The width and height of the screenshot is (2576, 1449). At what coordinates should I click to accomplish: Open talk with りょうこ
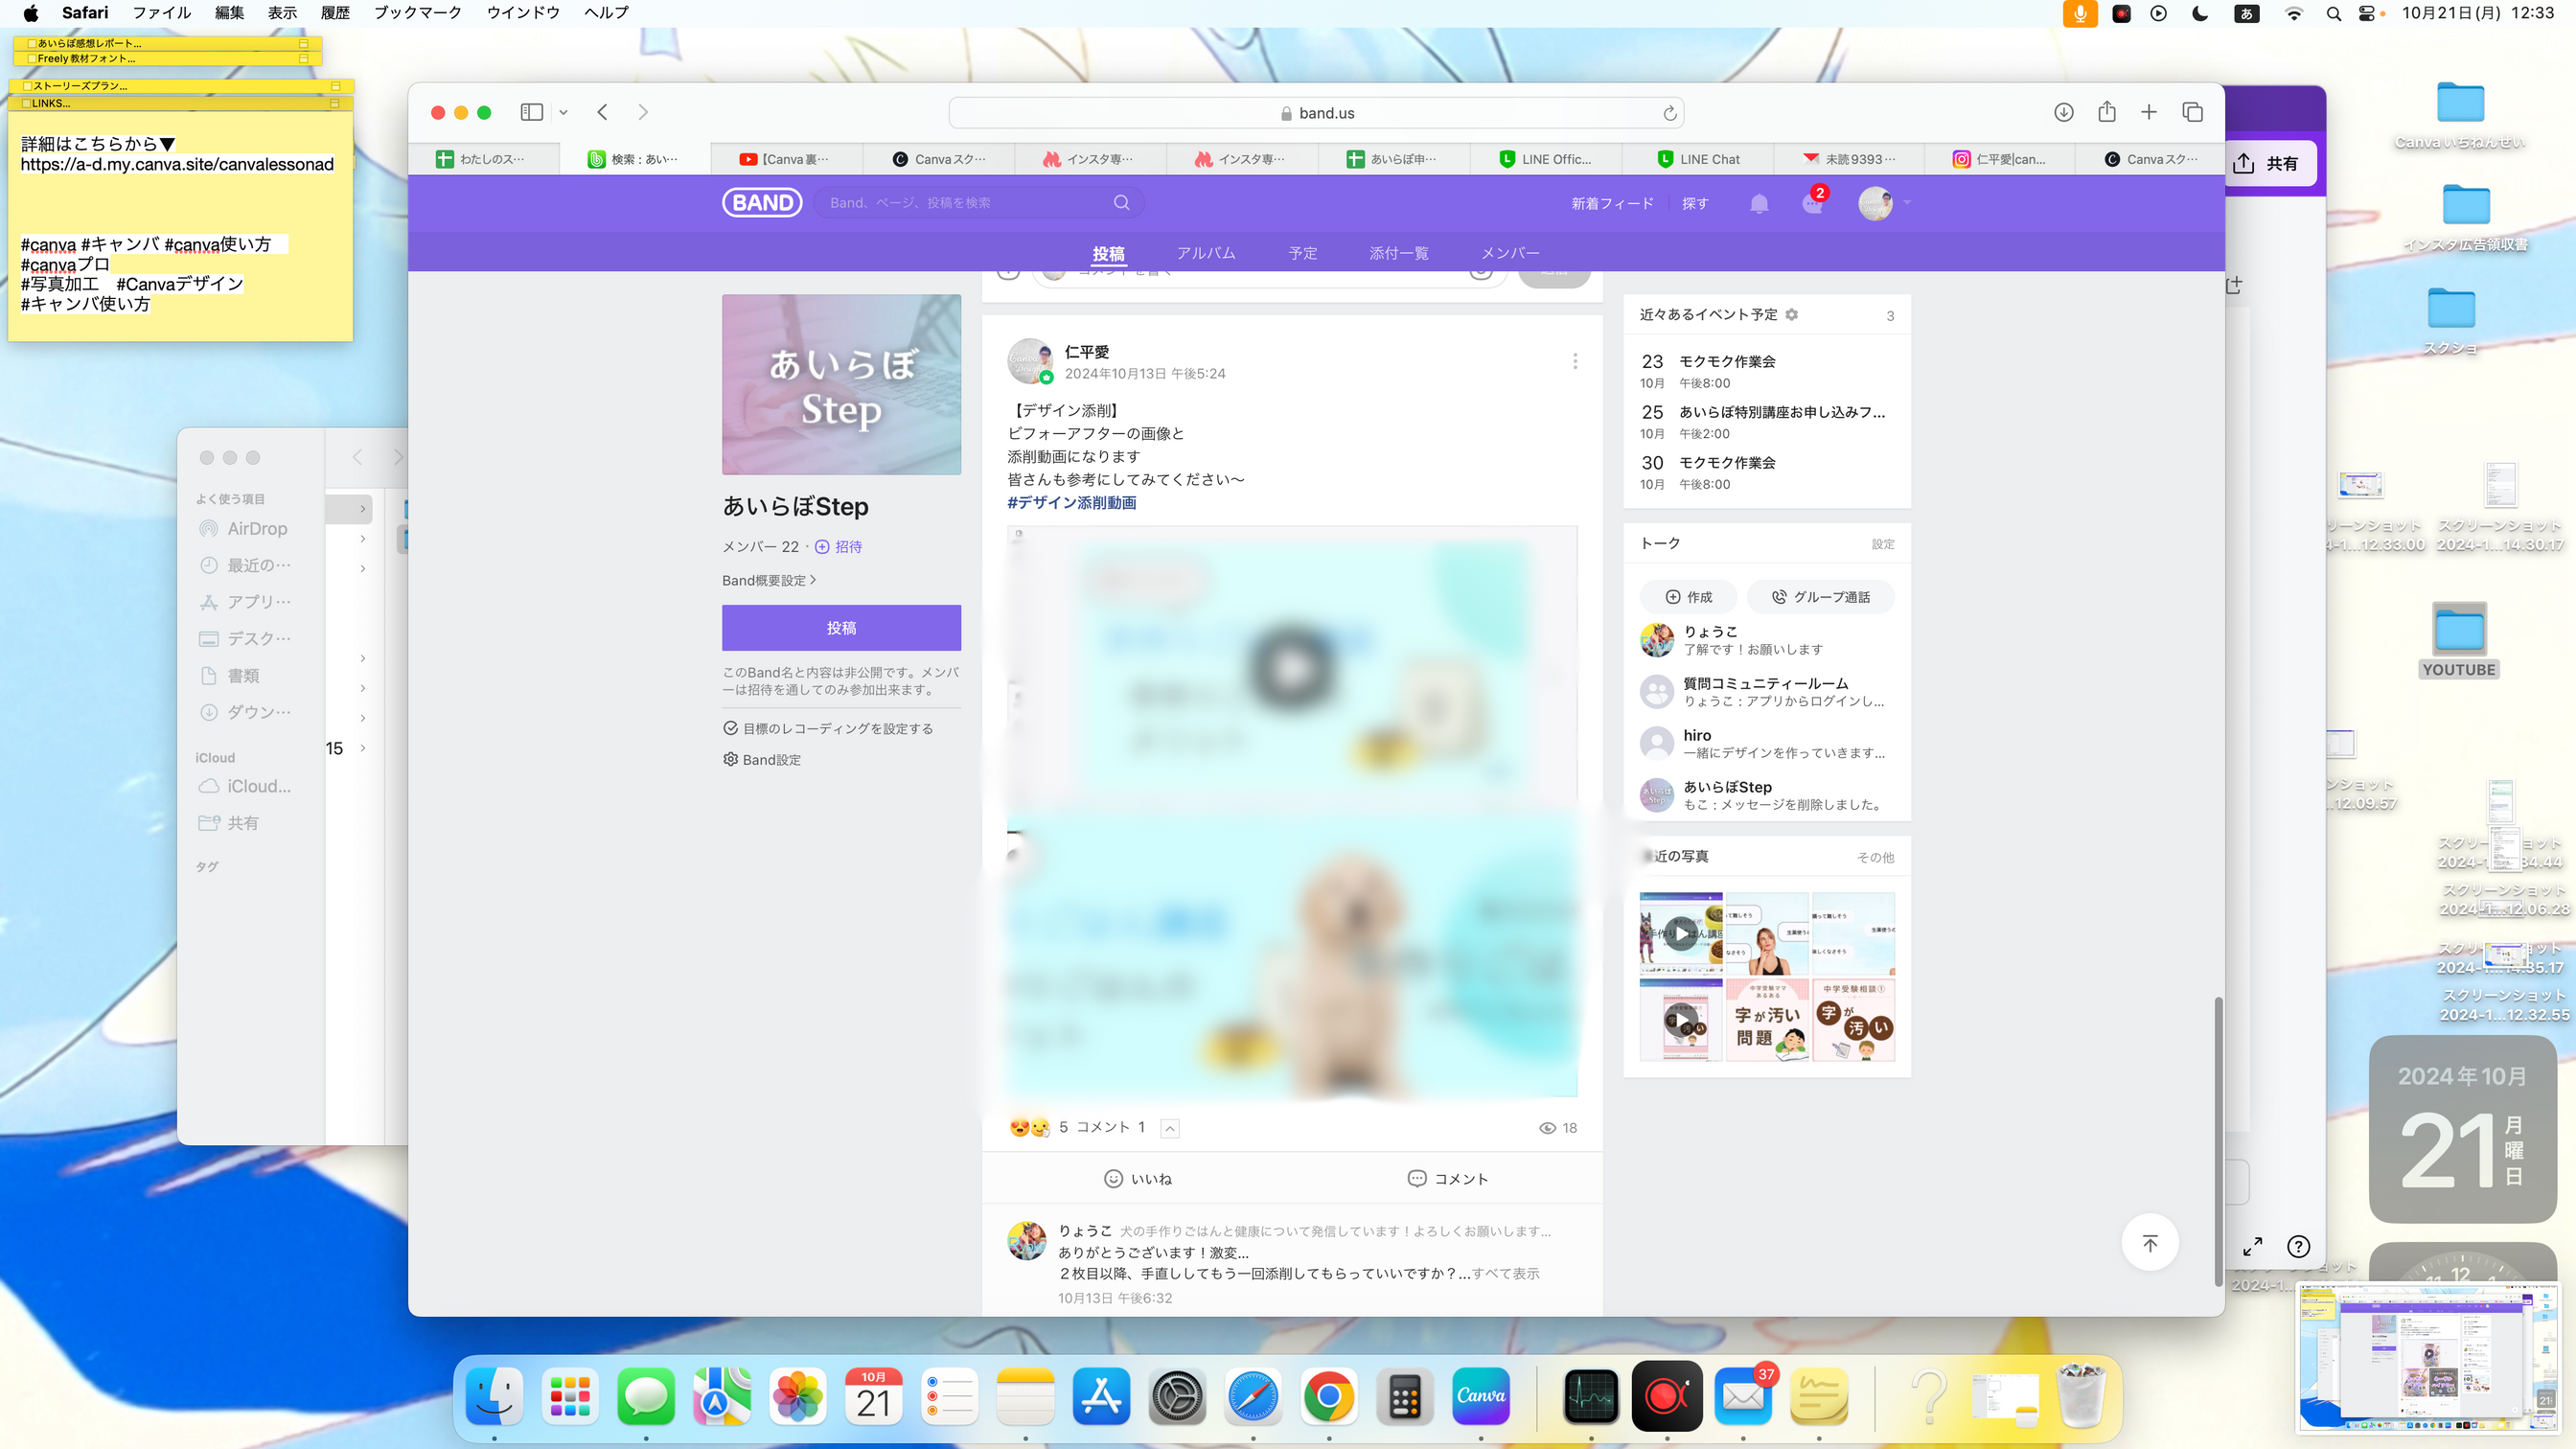pos(1766,640)
